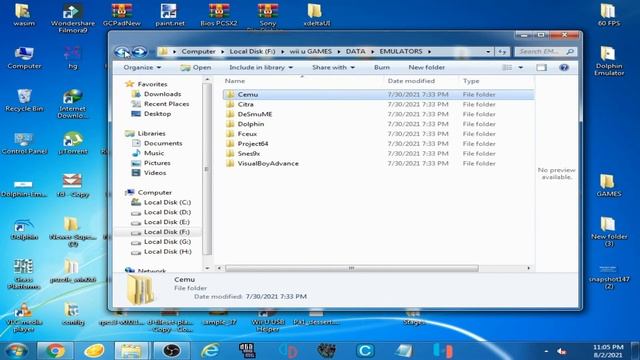Navigate to wii u GAMES in address bar

(311, 51)
